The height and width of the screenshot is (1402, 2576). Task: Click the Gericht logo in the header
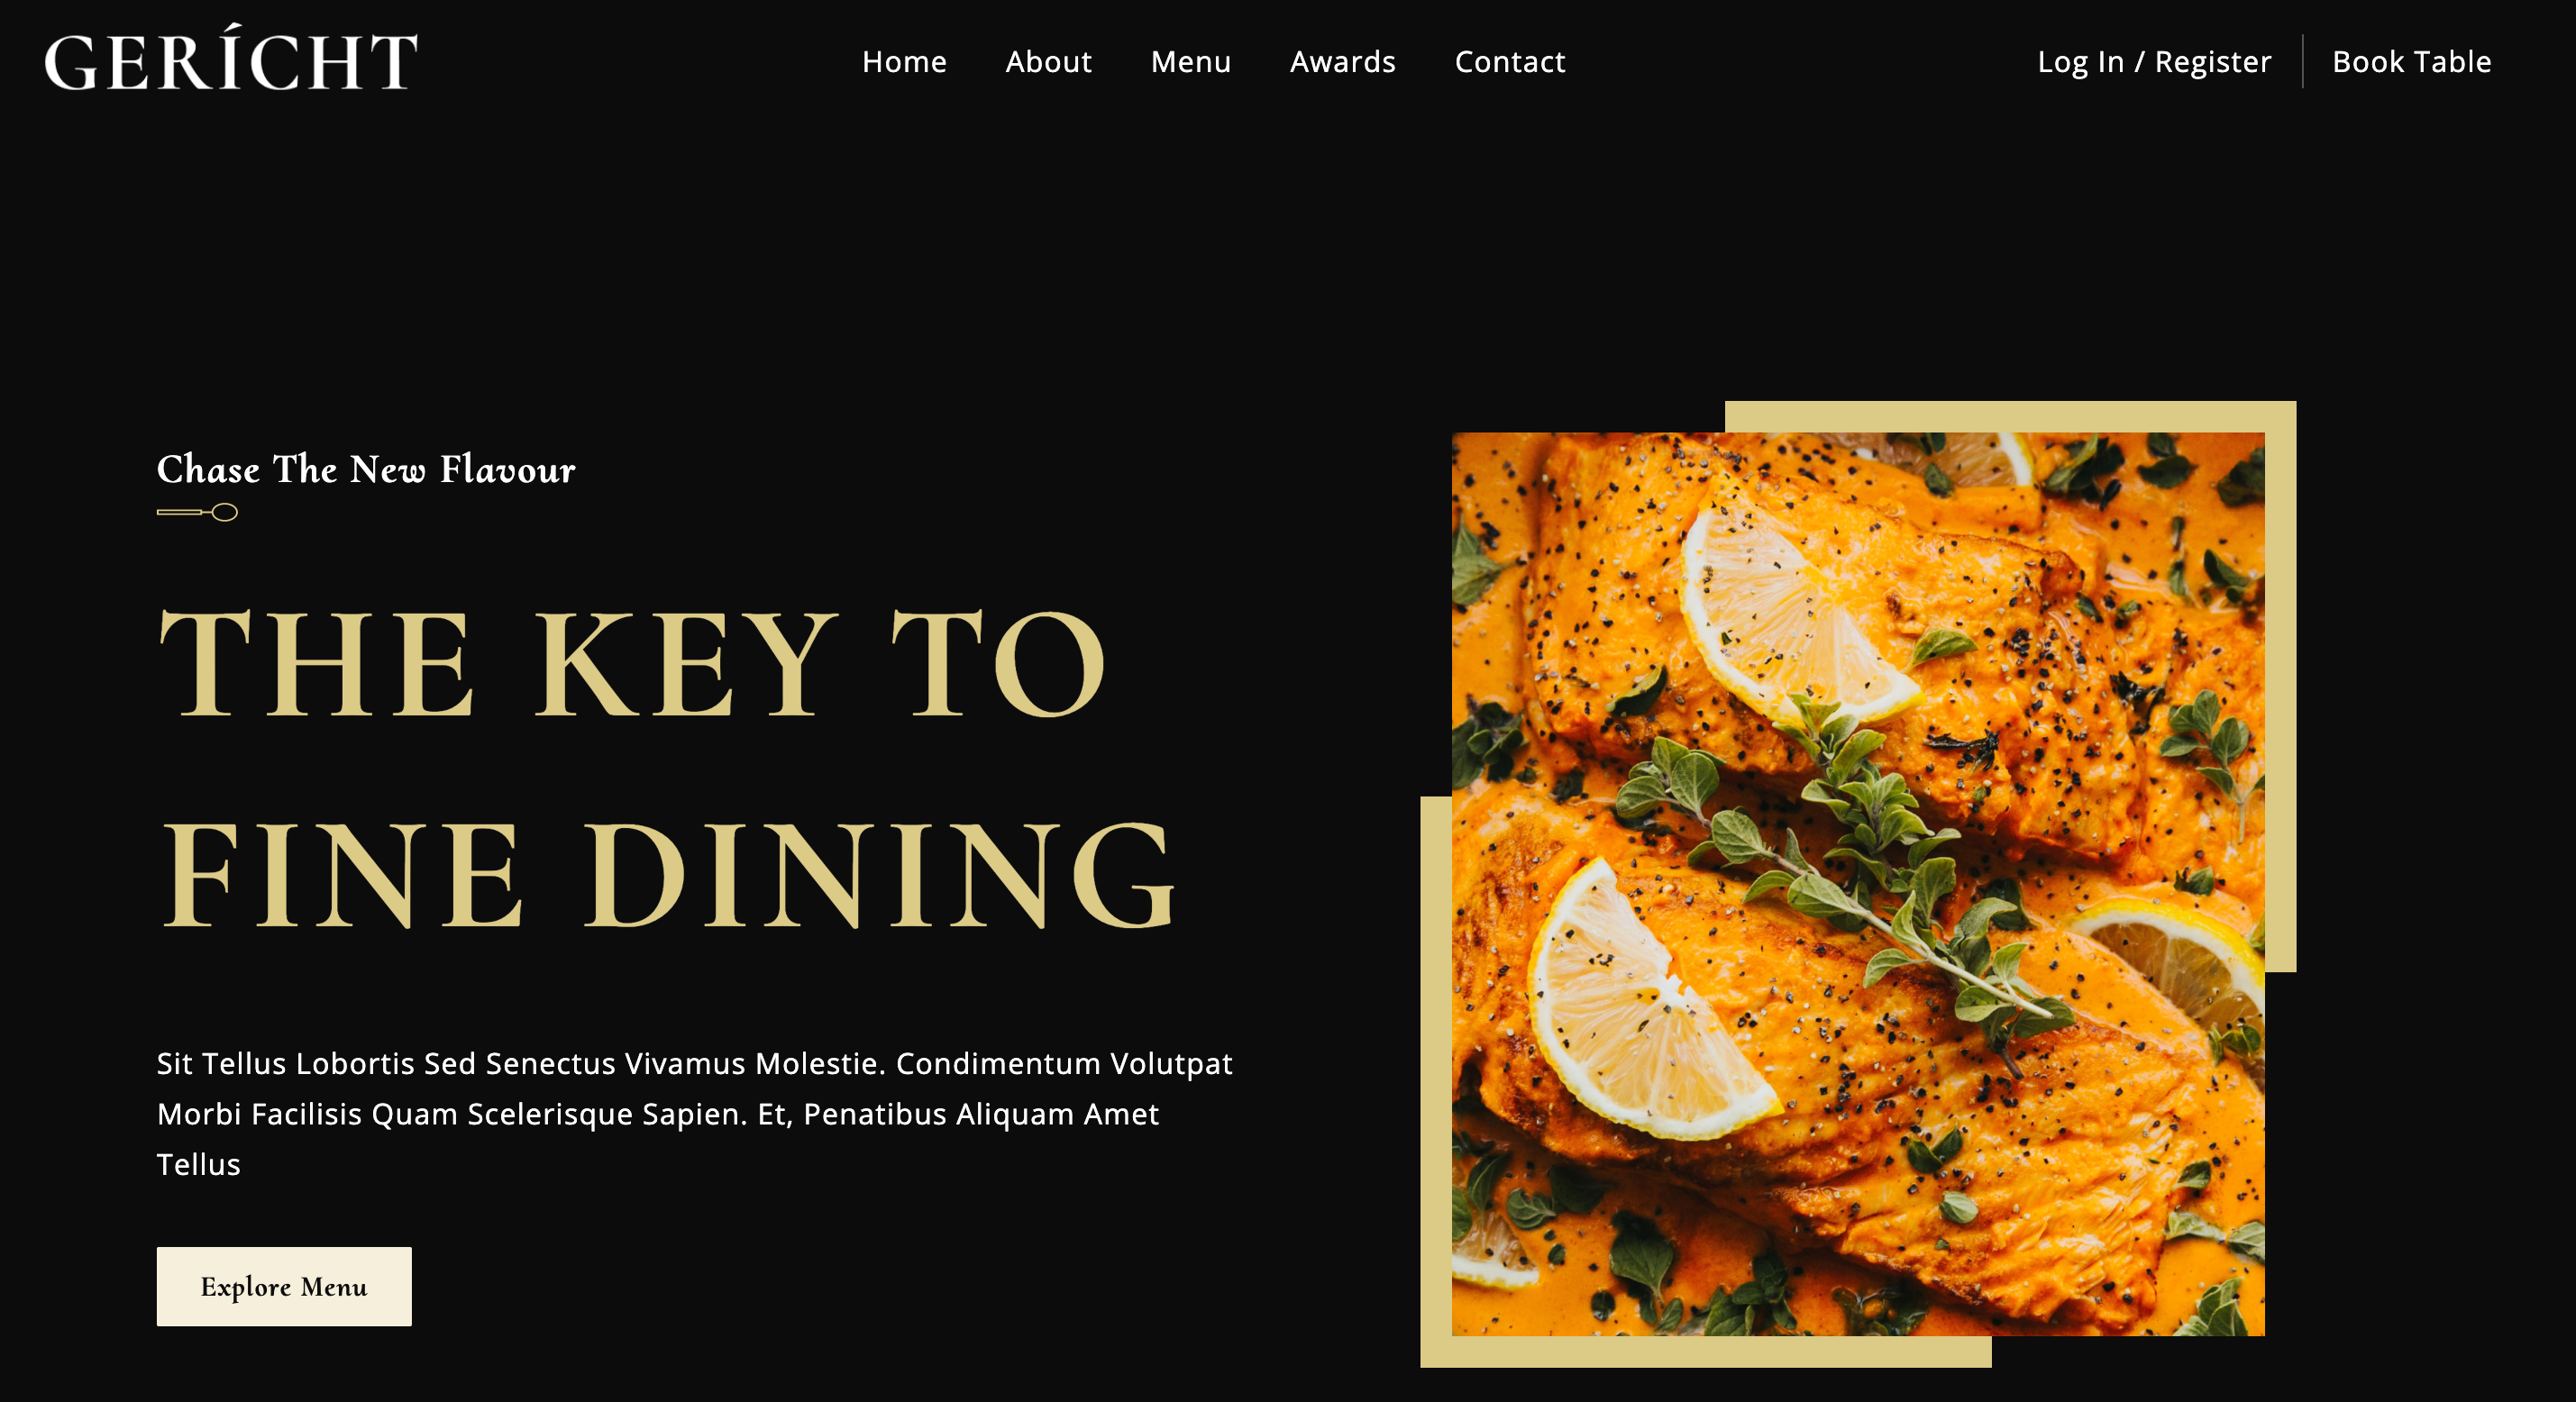click(231, 58)
